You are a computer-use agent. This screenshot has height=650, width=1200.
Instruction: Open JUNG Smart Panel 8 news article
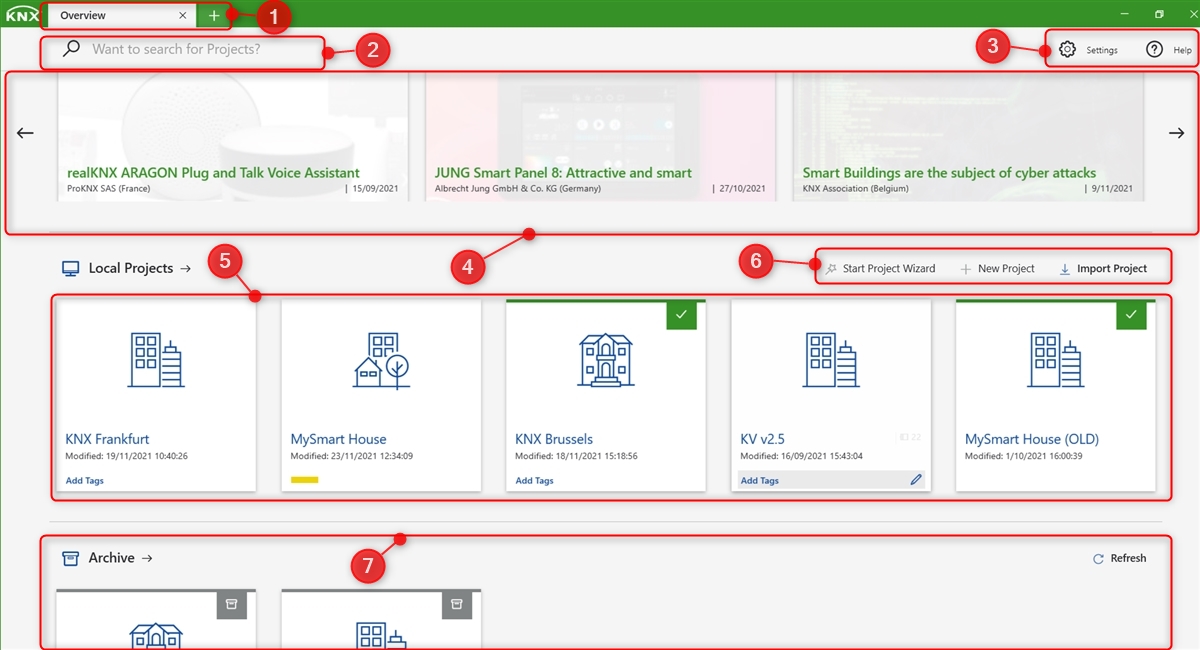coord(600,137)
